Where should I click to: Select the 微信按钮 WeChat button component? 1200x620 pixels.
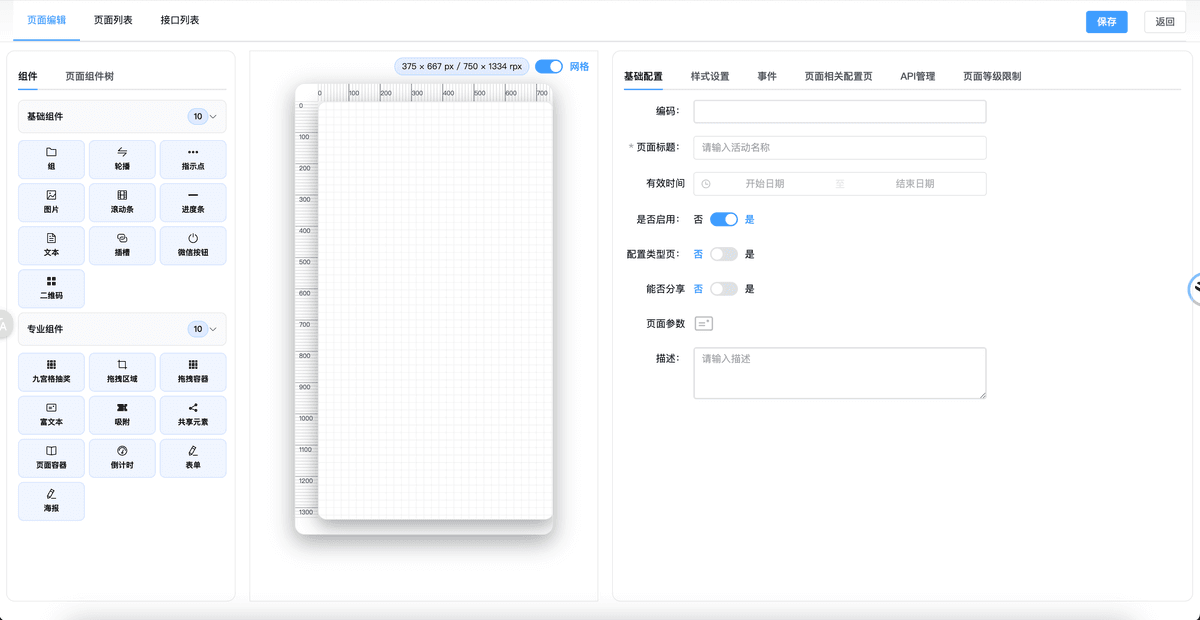click(193, 244)
